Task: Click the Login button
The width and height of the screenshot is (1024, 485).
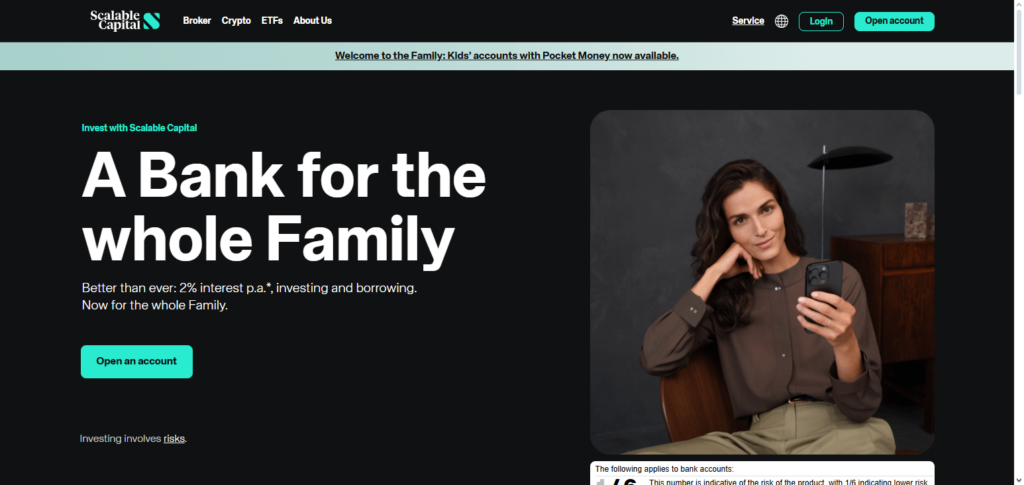Action: [x=821, y=21]
